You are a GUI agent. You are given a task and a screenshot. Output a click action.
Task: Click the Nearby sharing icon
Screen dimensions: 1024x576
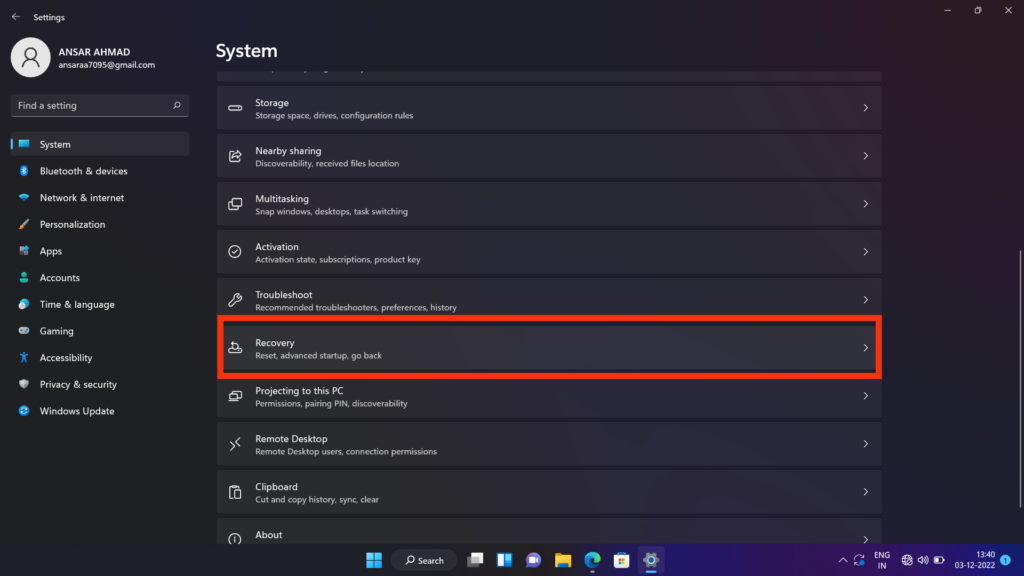(x=236, y=155)
